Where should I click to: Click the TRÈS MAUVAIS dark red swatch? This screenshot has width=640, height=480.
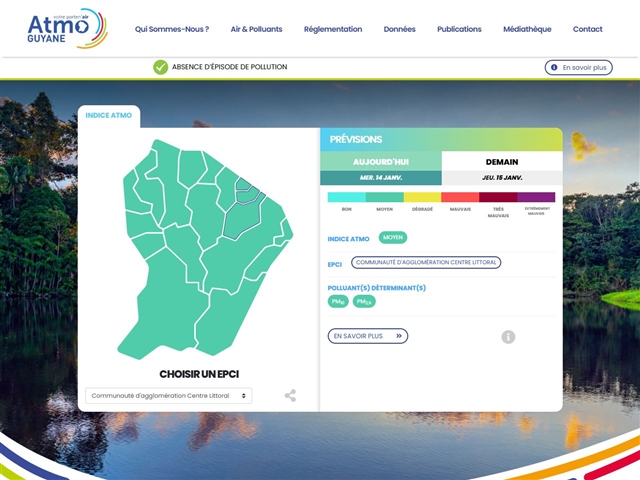coord(498,197)
